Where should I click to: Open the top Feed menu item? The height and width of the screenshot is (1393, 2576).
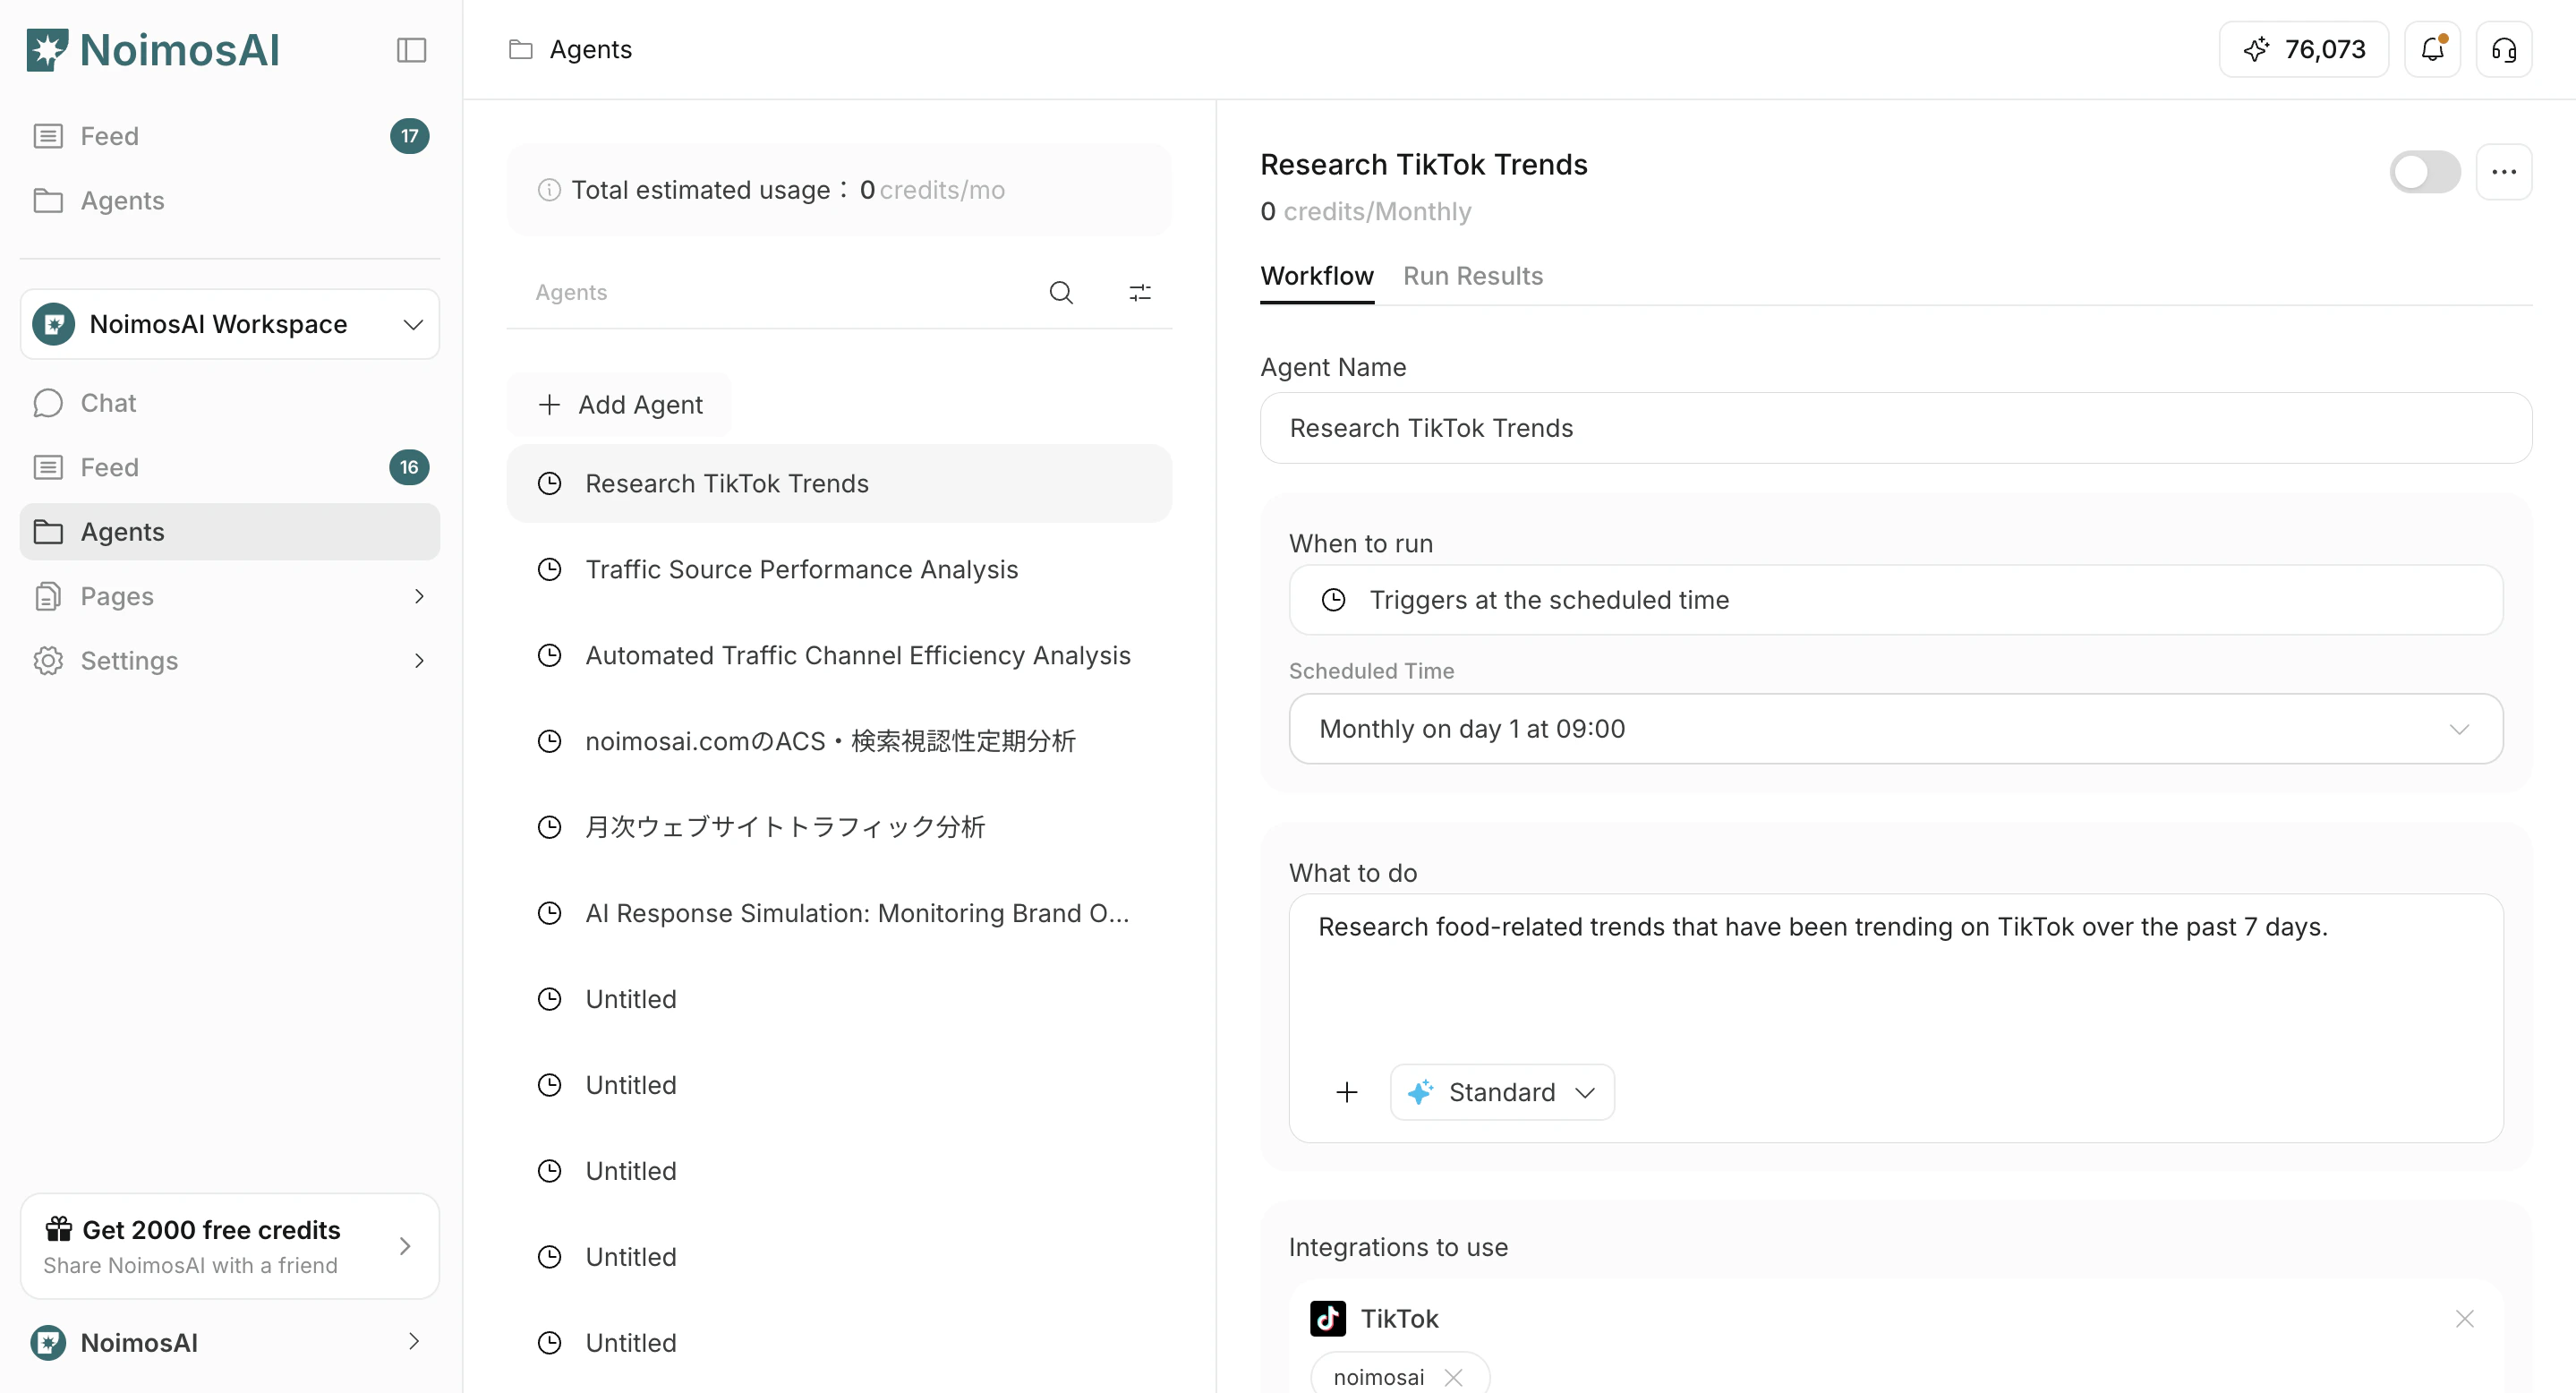point(230,136)
